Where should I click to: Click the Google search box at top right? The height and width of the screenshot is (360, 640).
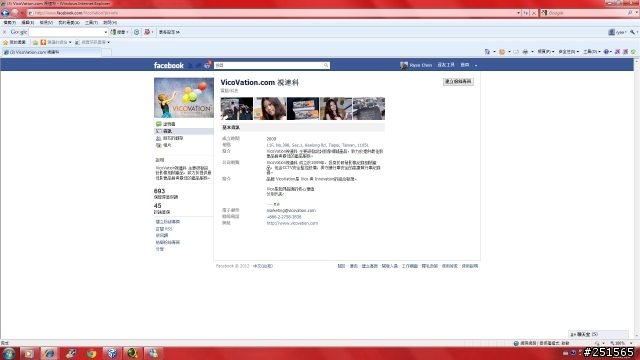tap(584, 13)
